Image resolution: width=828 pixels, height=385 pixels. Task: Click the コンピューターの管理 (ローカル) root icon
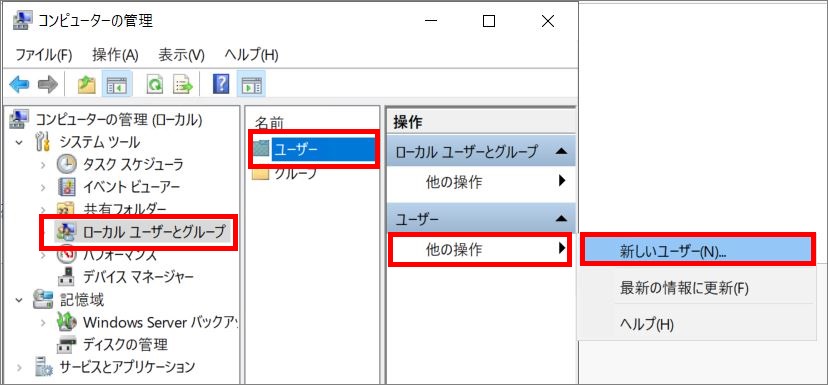20,119
